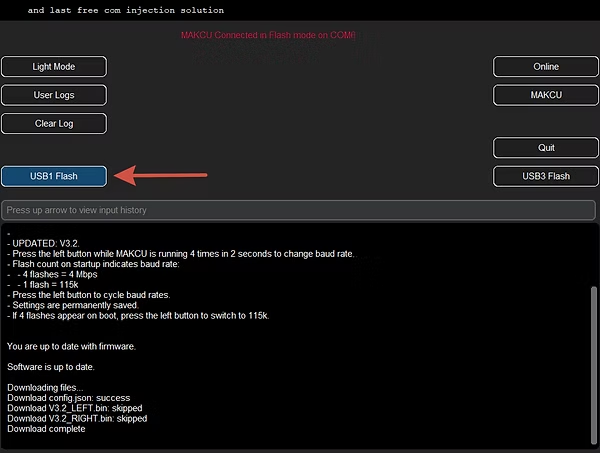
Task: Start the USB1 Flash
Action: click(54, 176)
